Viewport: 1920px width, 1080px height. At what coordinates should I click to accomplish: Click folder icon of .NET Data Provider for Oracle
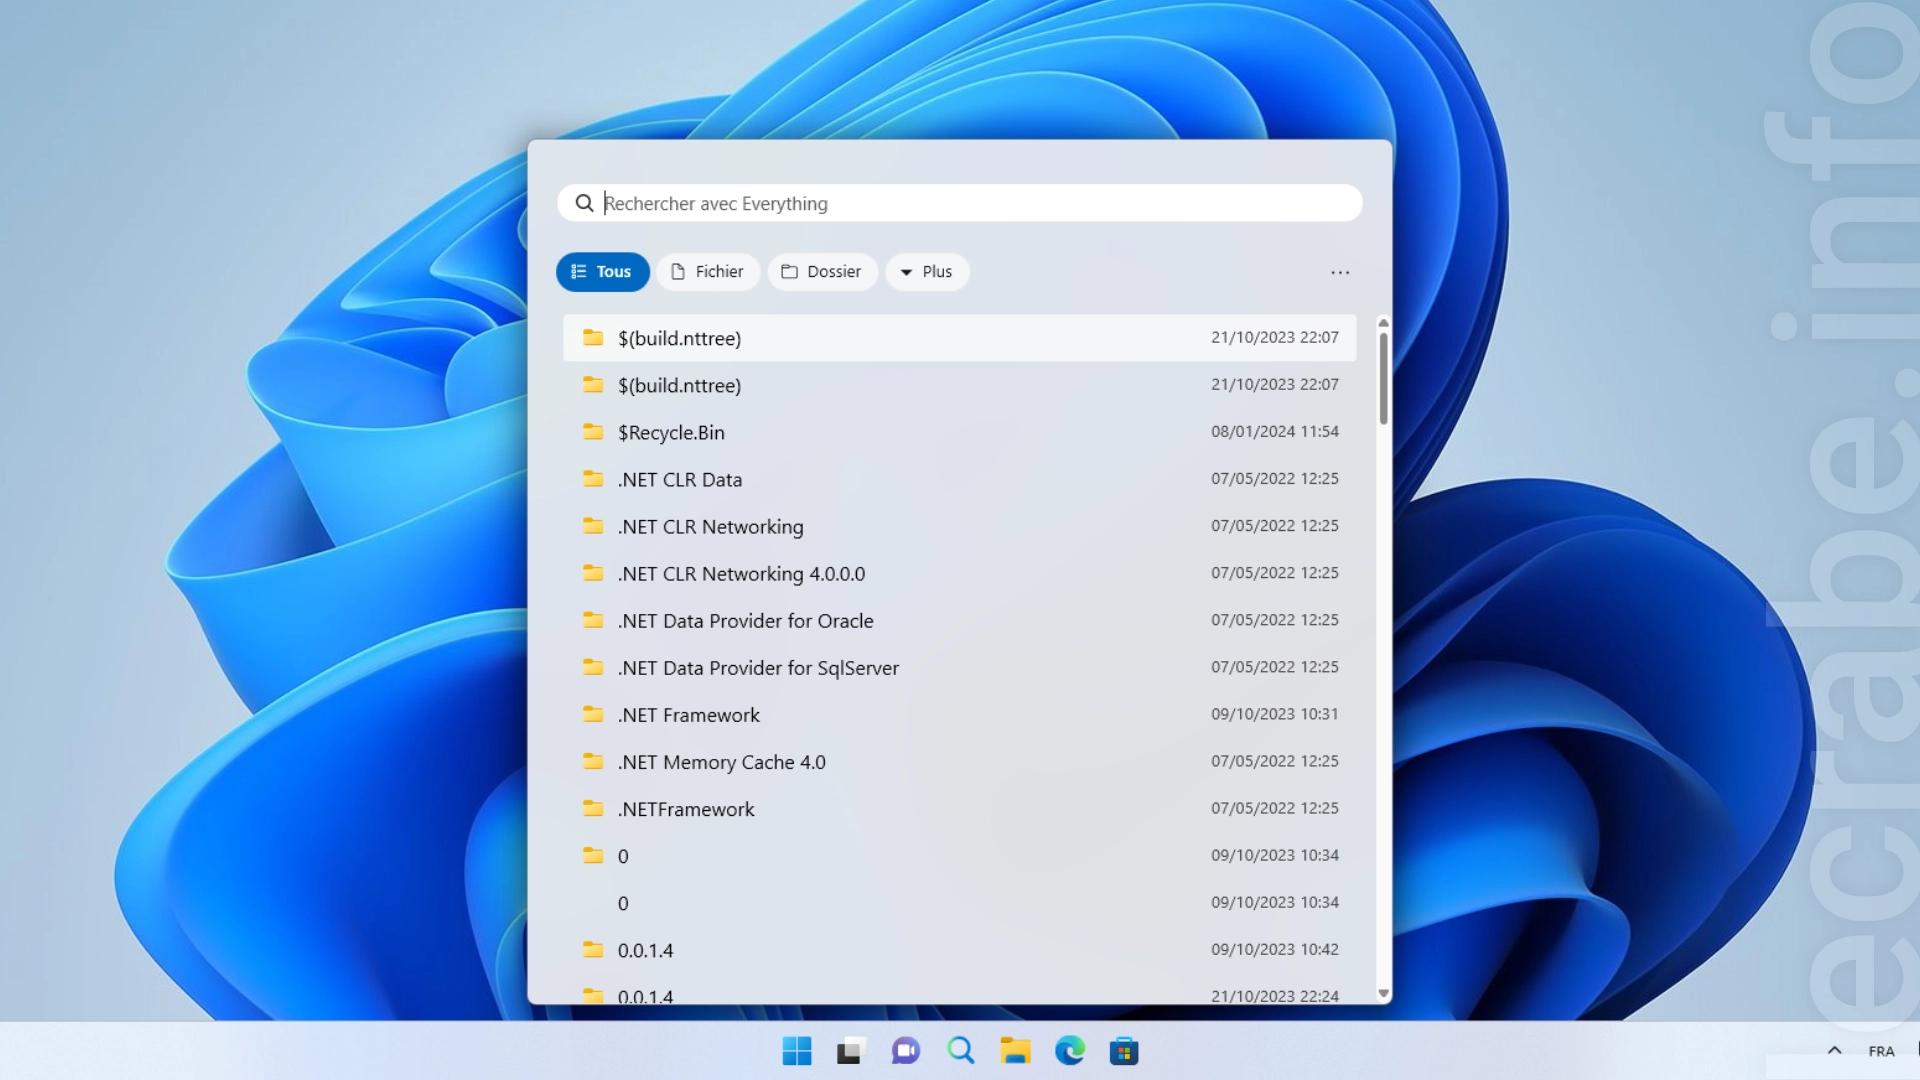(593, 620)
